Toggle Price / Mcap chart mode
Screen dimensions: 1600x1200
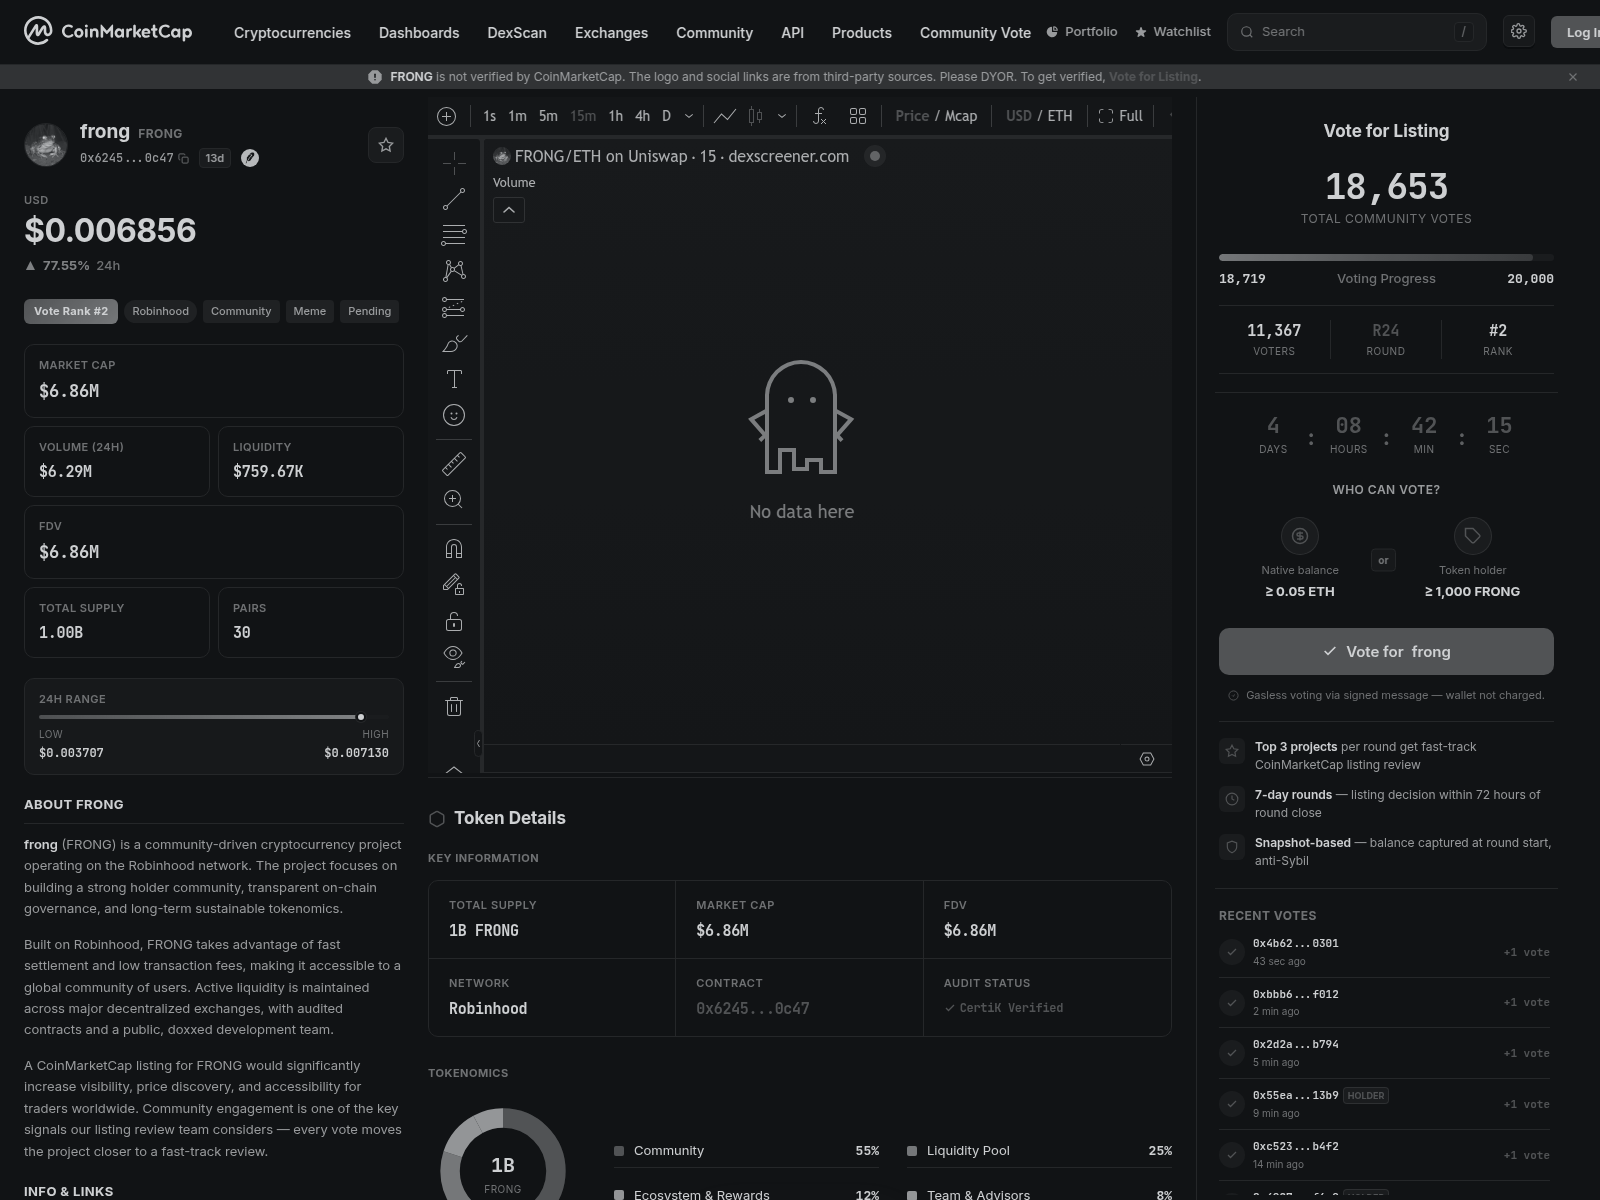(x=936, y=116)
